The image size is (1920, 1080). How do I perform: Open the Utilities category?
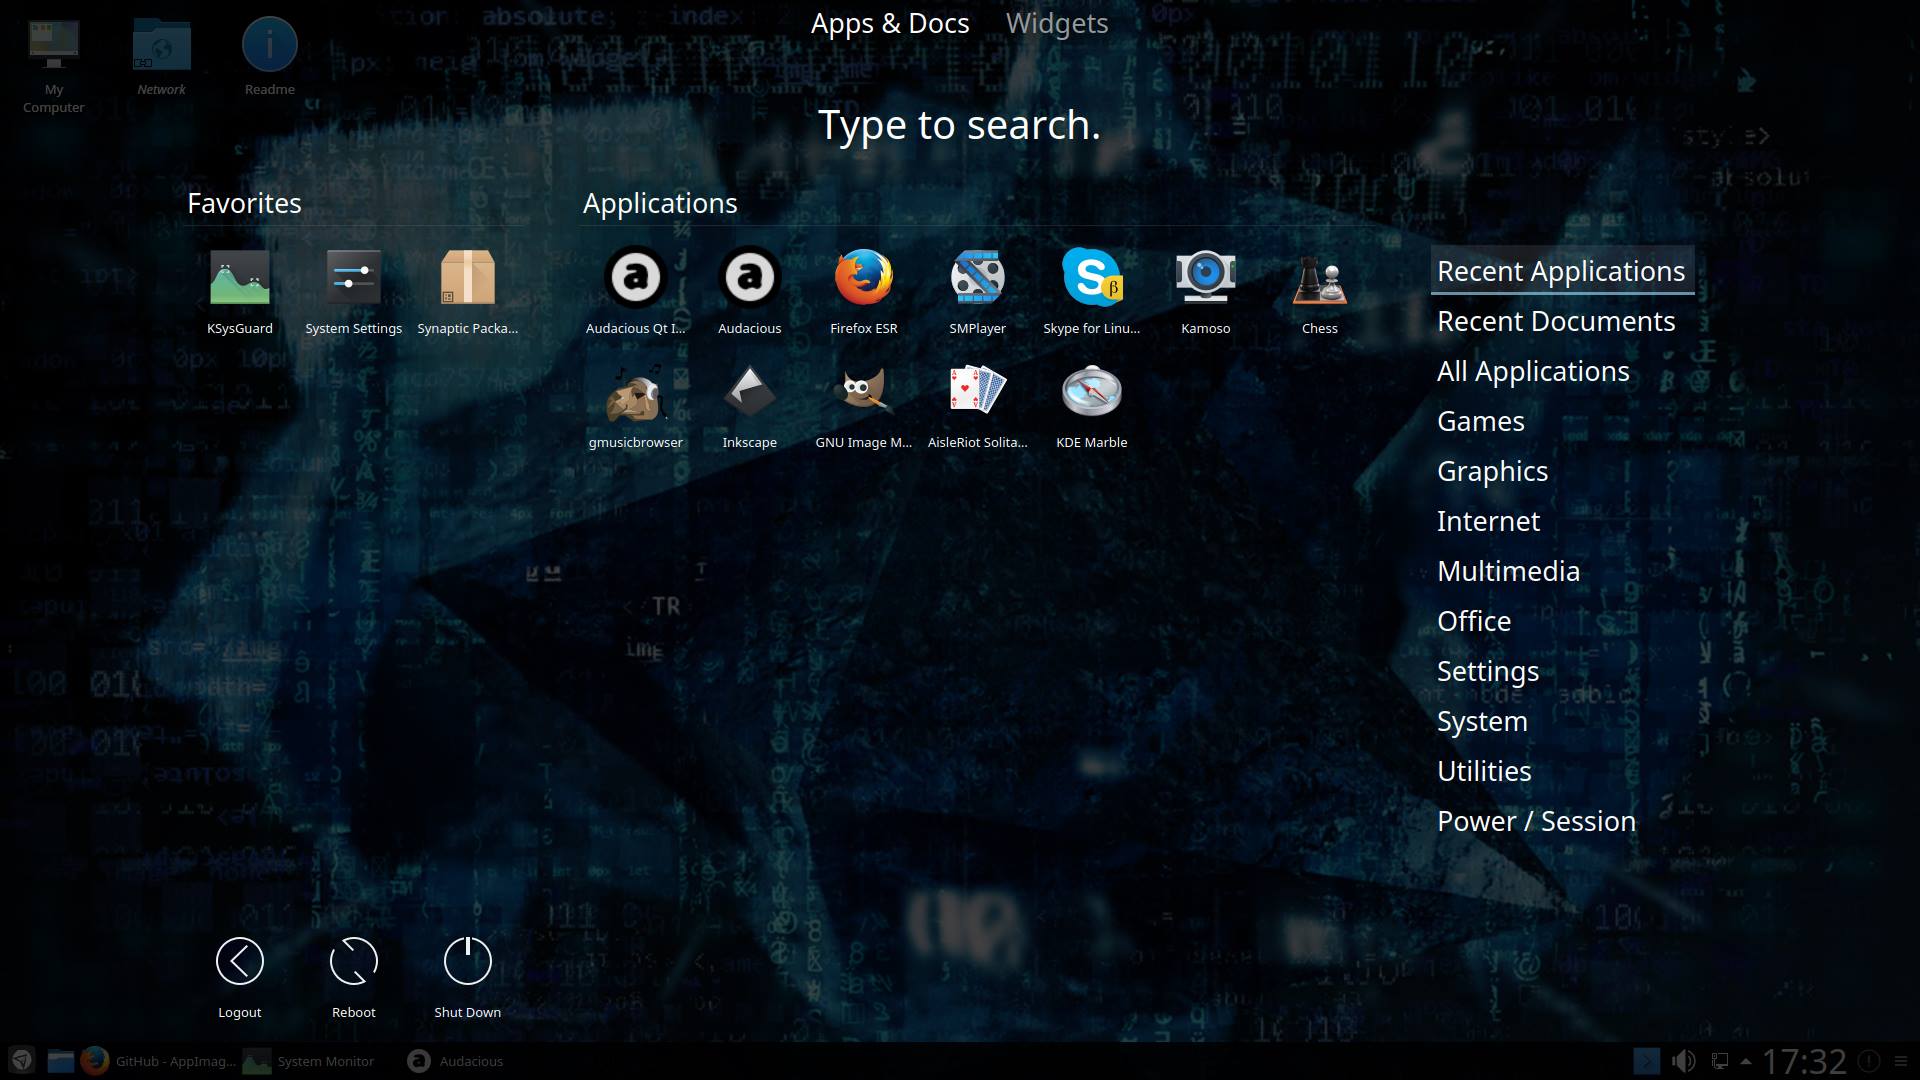[x=1484, y=771]
